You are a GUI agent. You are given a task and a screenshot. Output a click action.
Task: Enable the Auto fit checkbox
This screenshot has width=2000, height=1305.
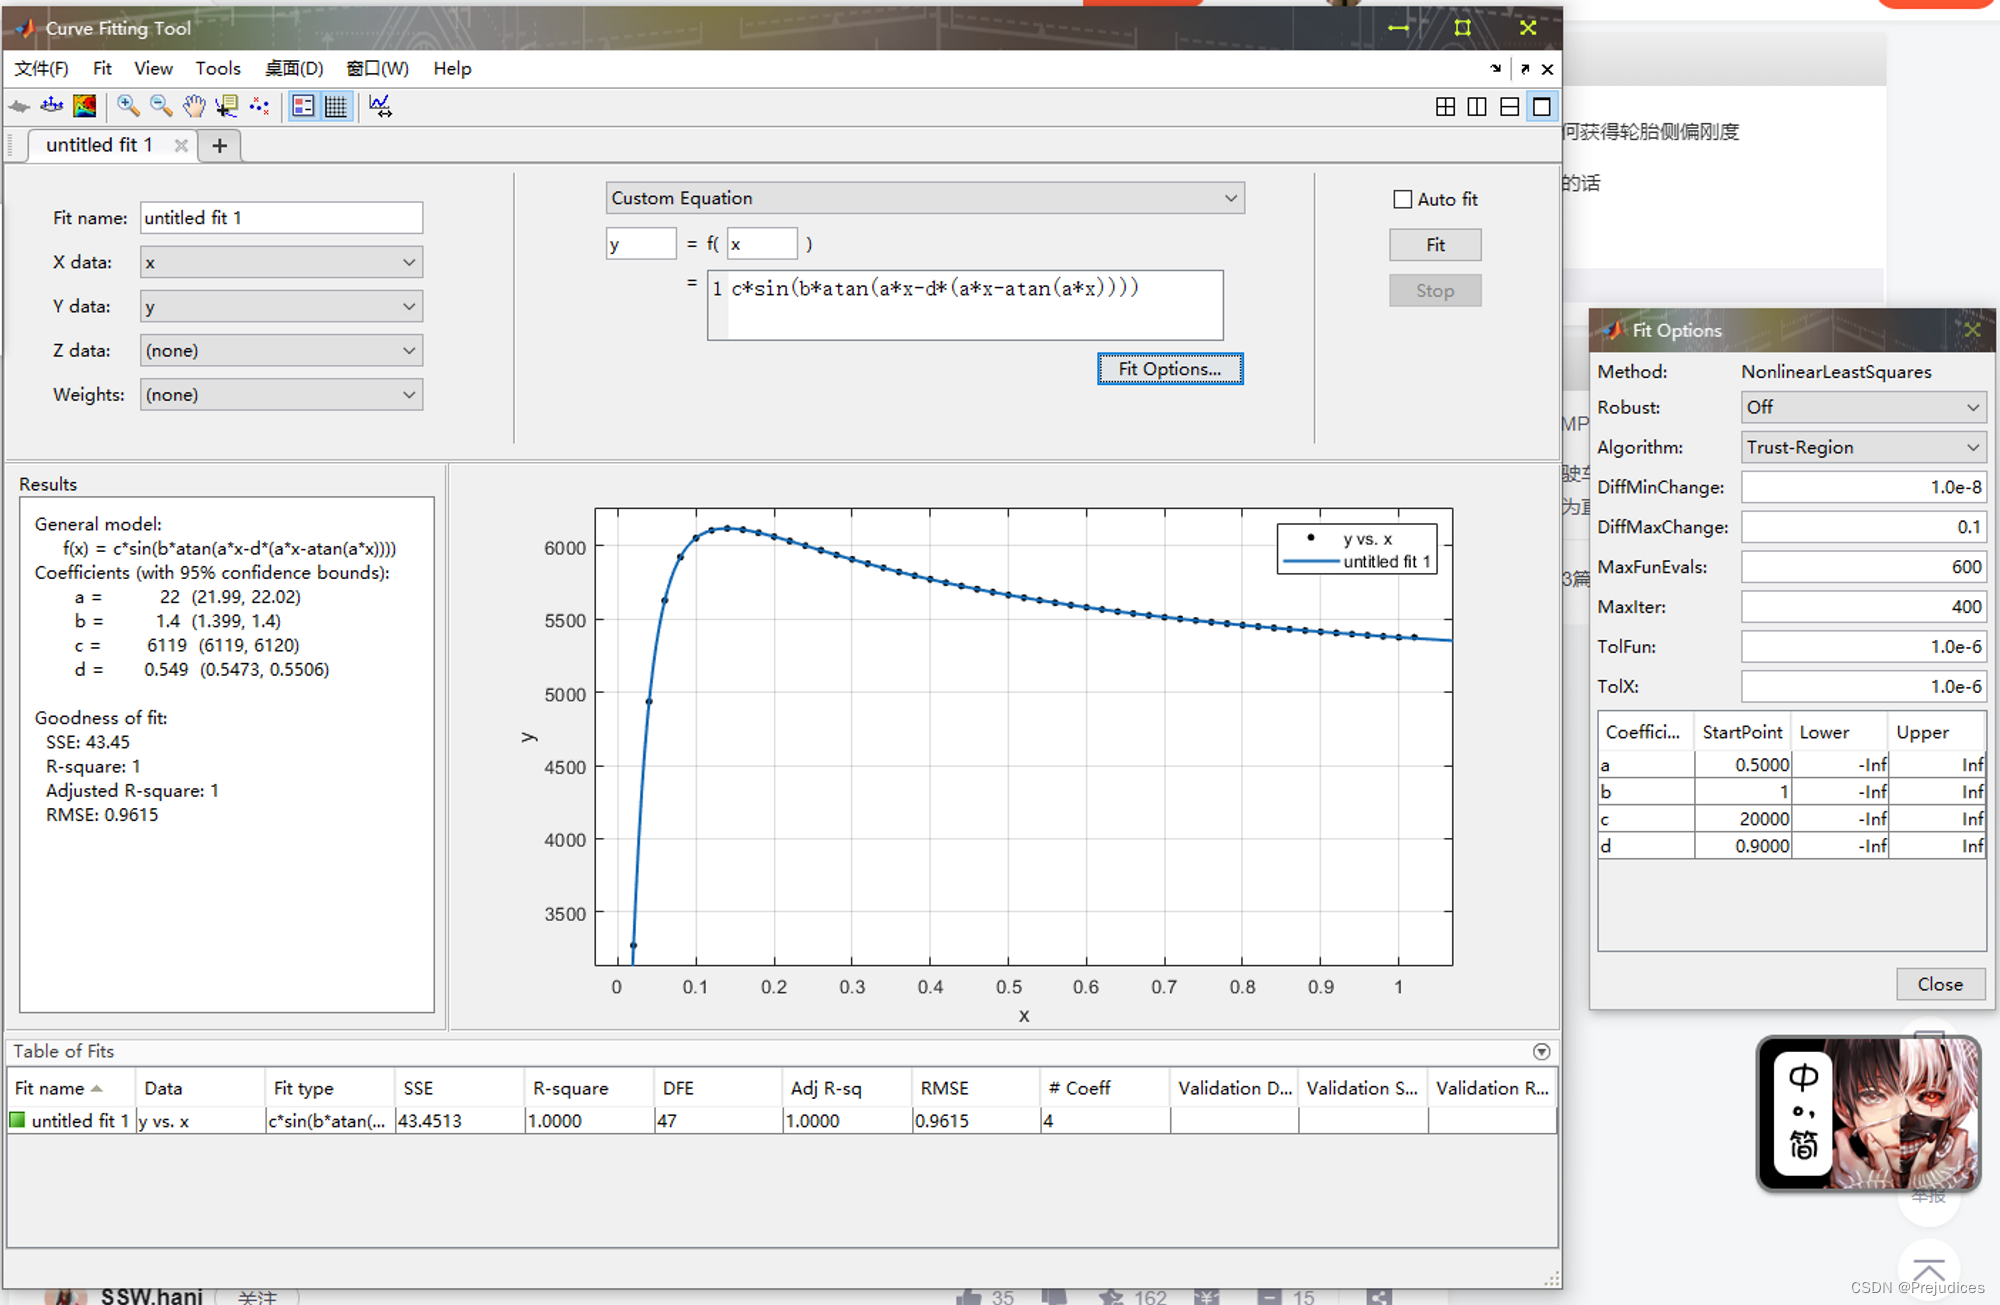pos(1403,200)
